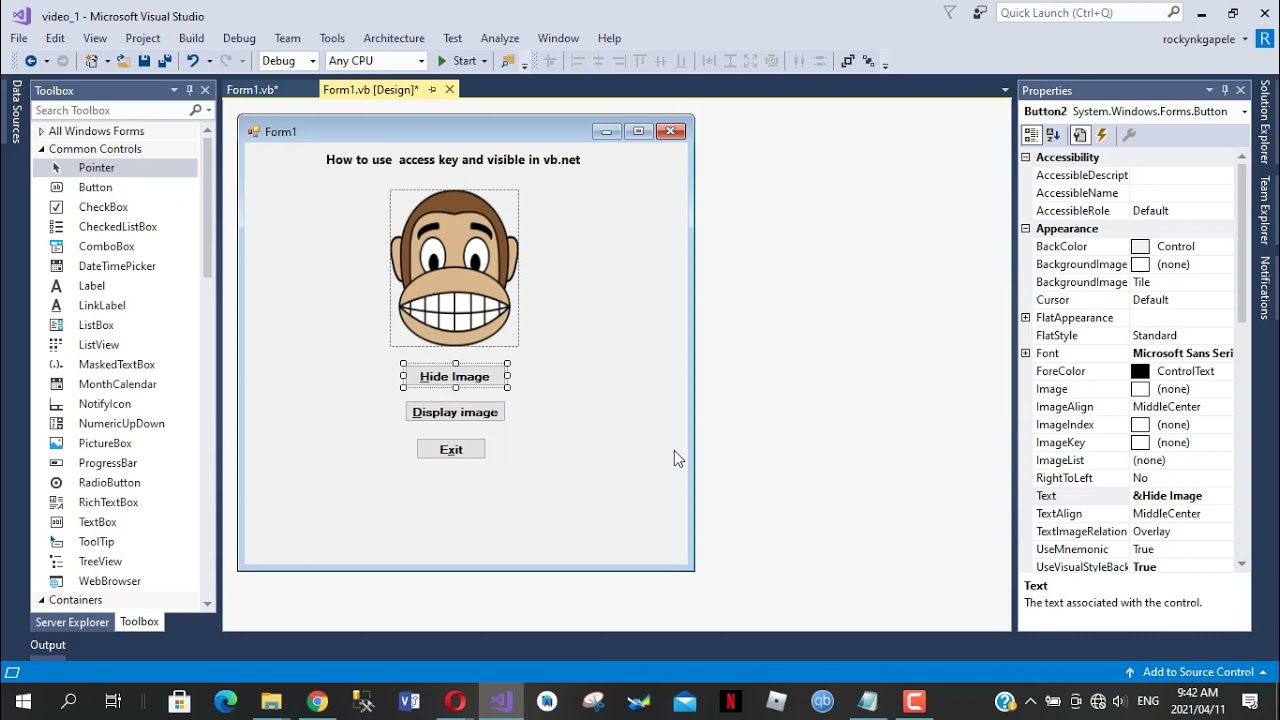Viewport: 1280px width, 720px height.
Task: Switch to the Form1.vb* code tab
Action: [252, 90]
